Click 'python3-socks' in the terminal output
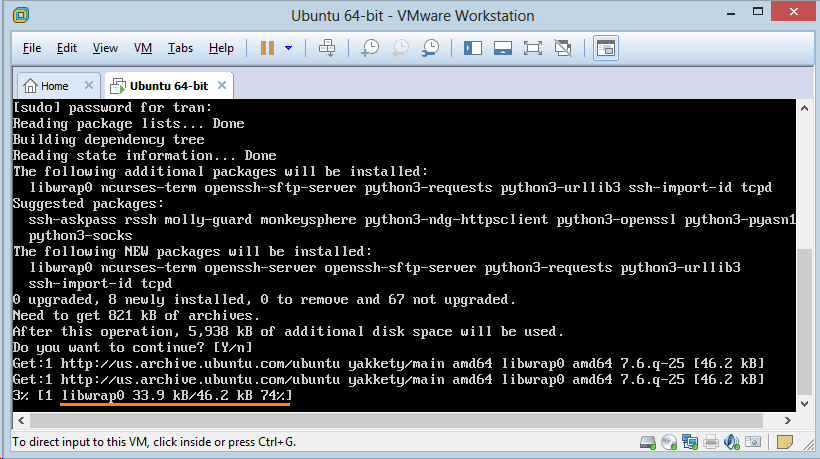Viewport: 820px width, 459px height. [81, 236]
